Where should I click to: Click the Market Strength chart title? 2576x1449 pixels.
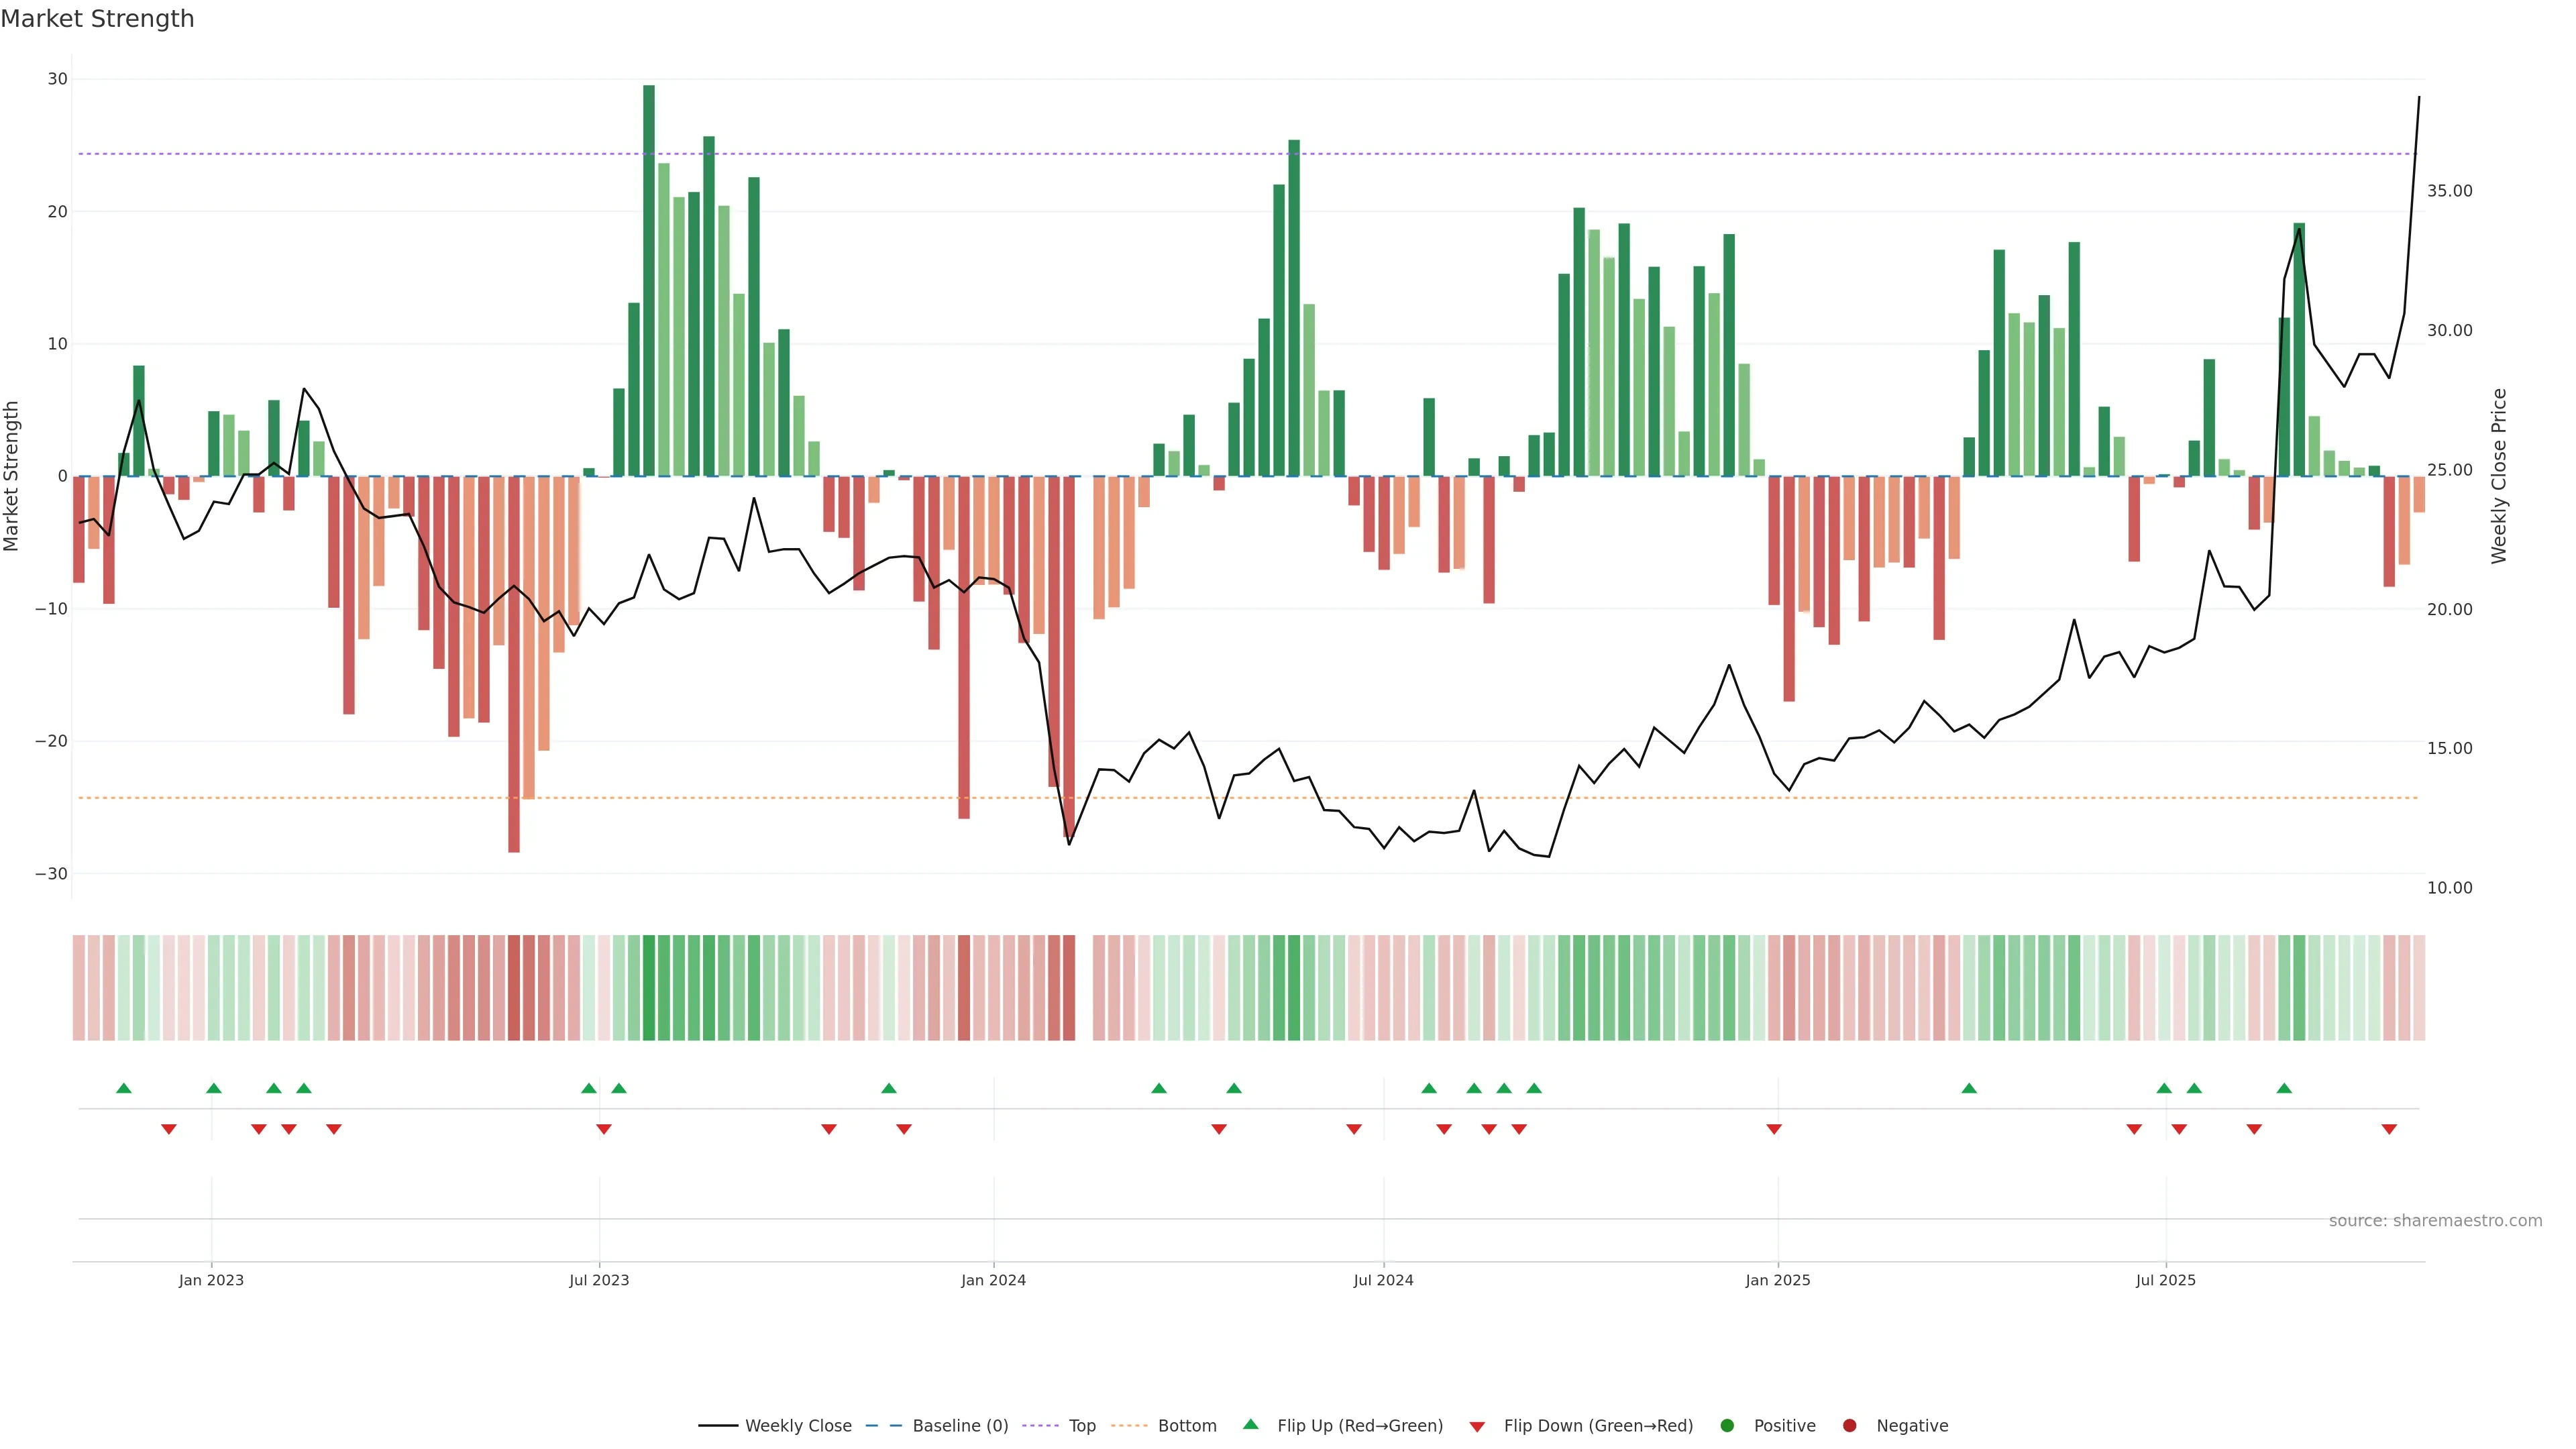97,19
